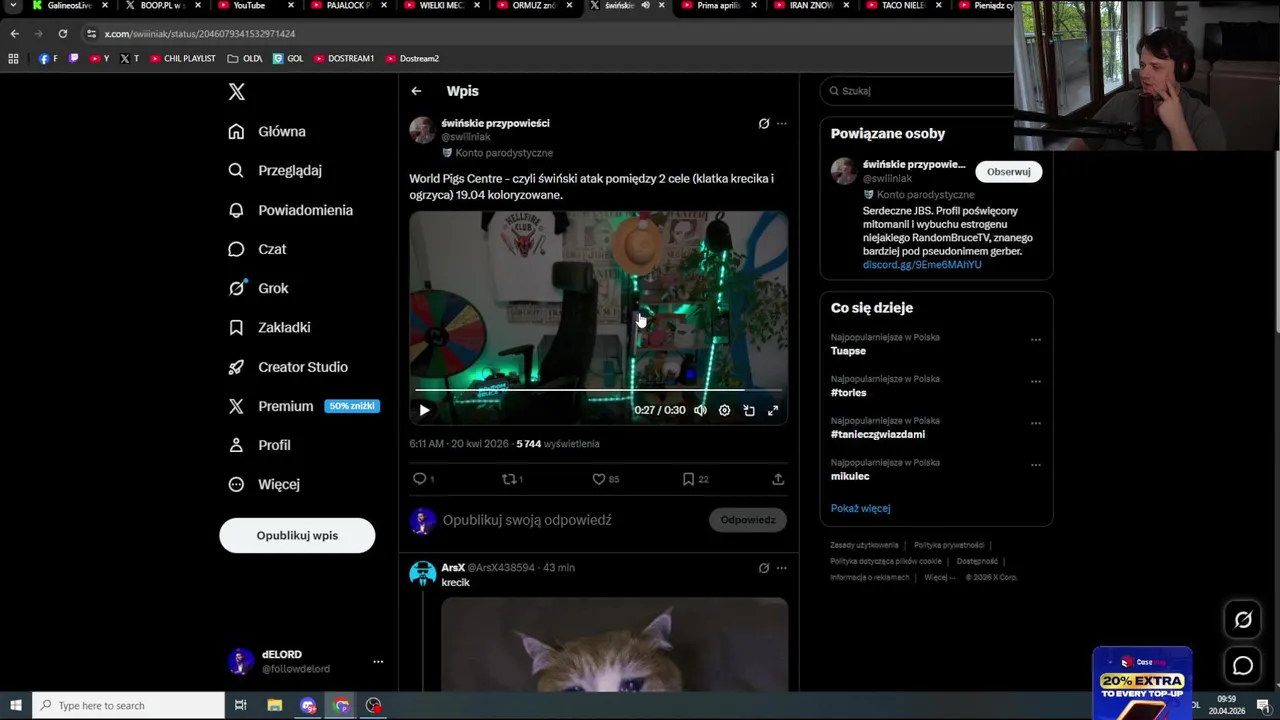Open trending topic mikulec
This screenshot has width=1280, height=720.
point(850,477)
